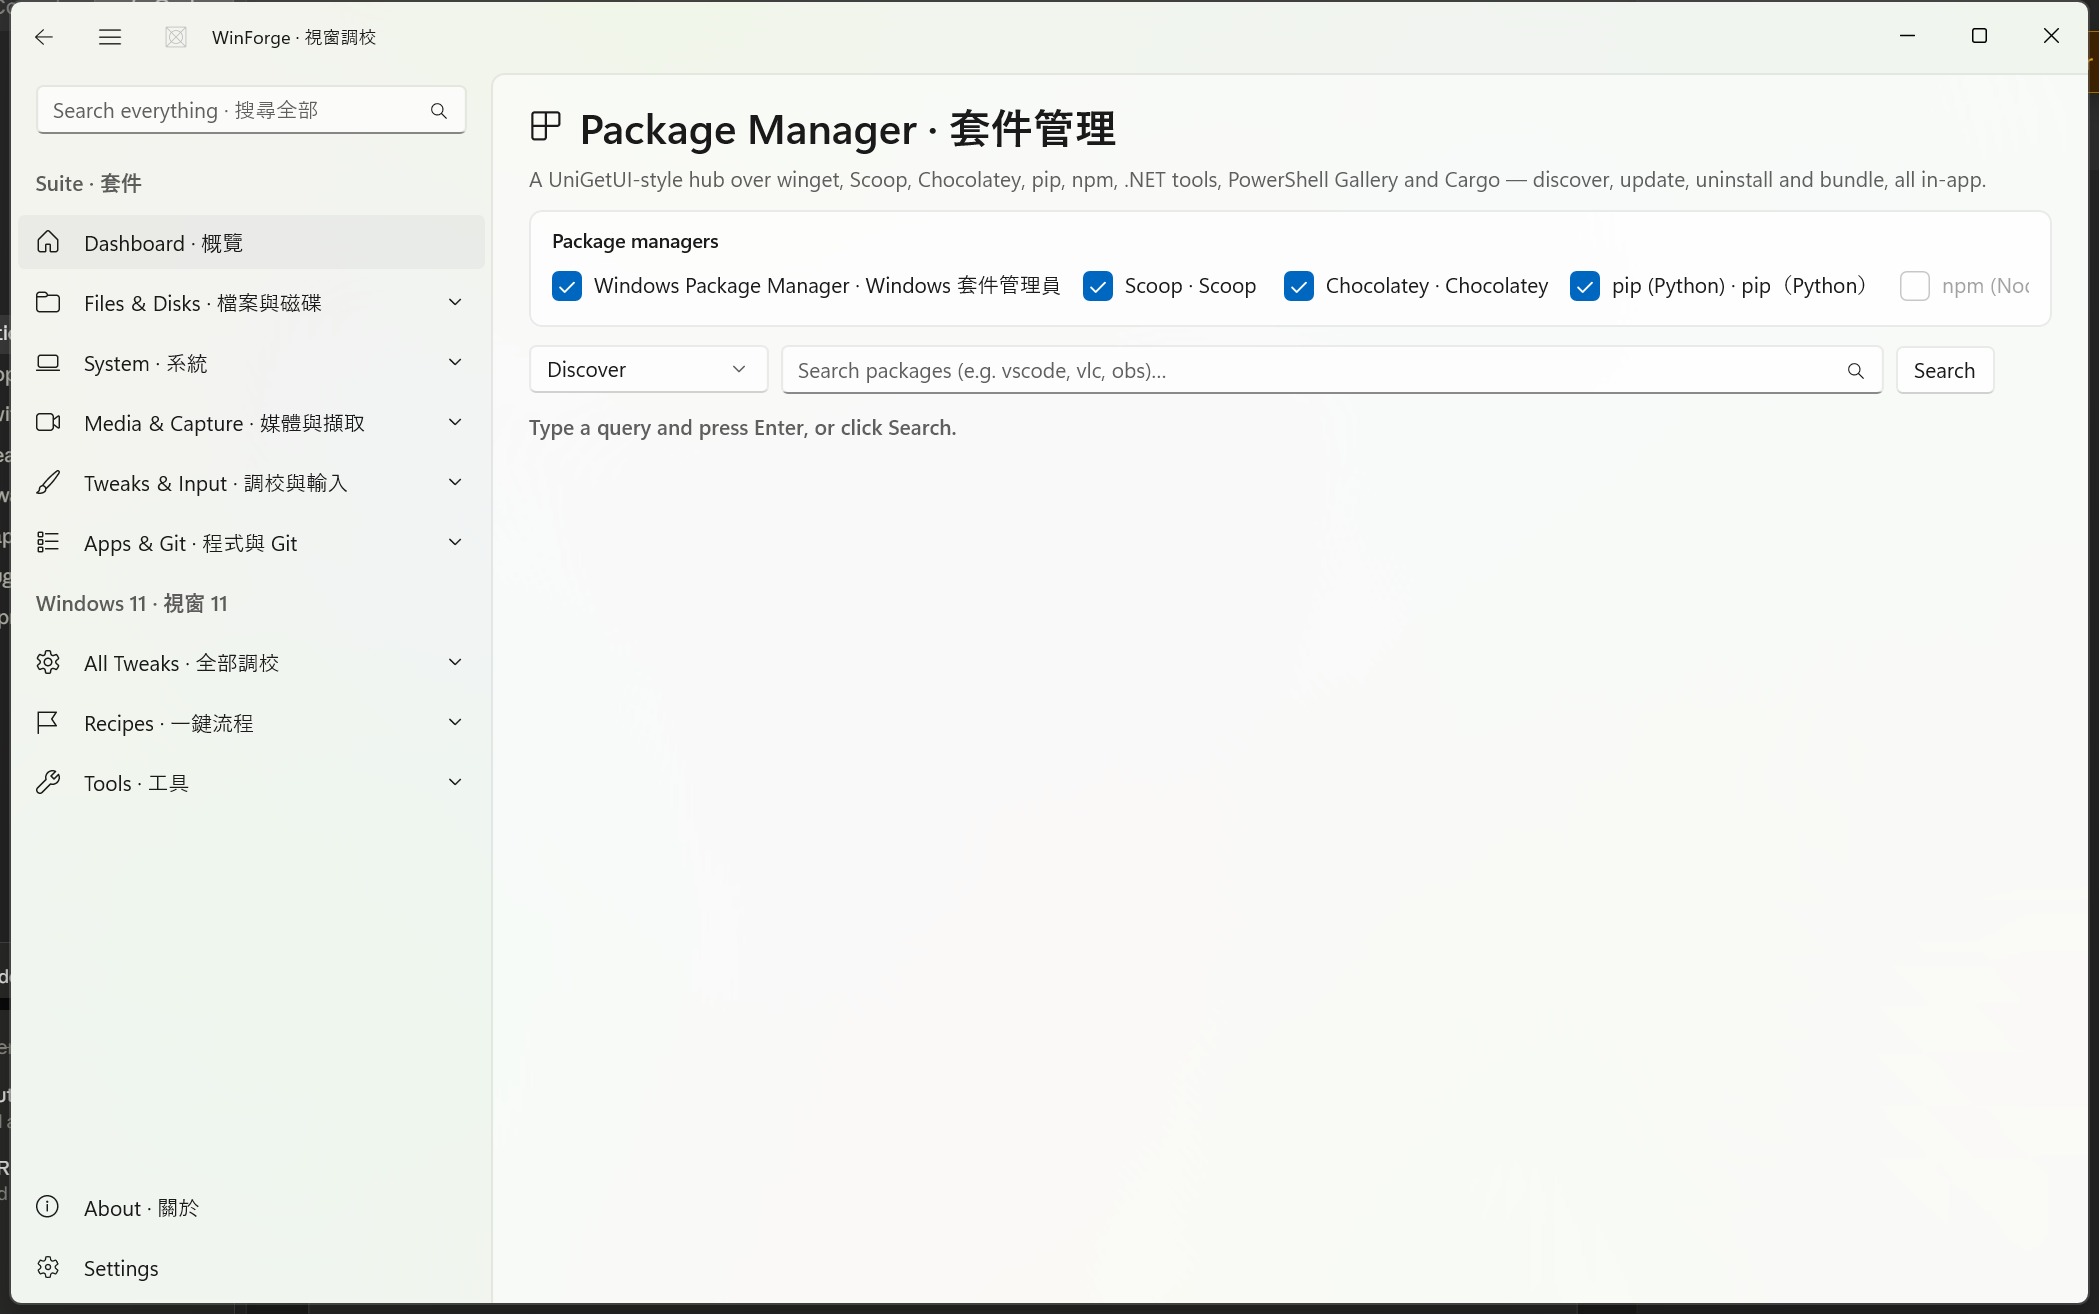The width and height of the screenshot is (2099, 1314).
Task: Click the sidebar search magnifier icon
Action: (x=439, y=111)
